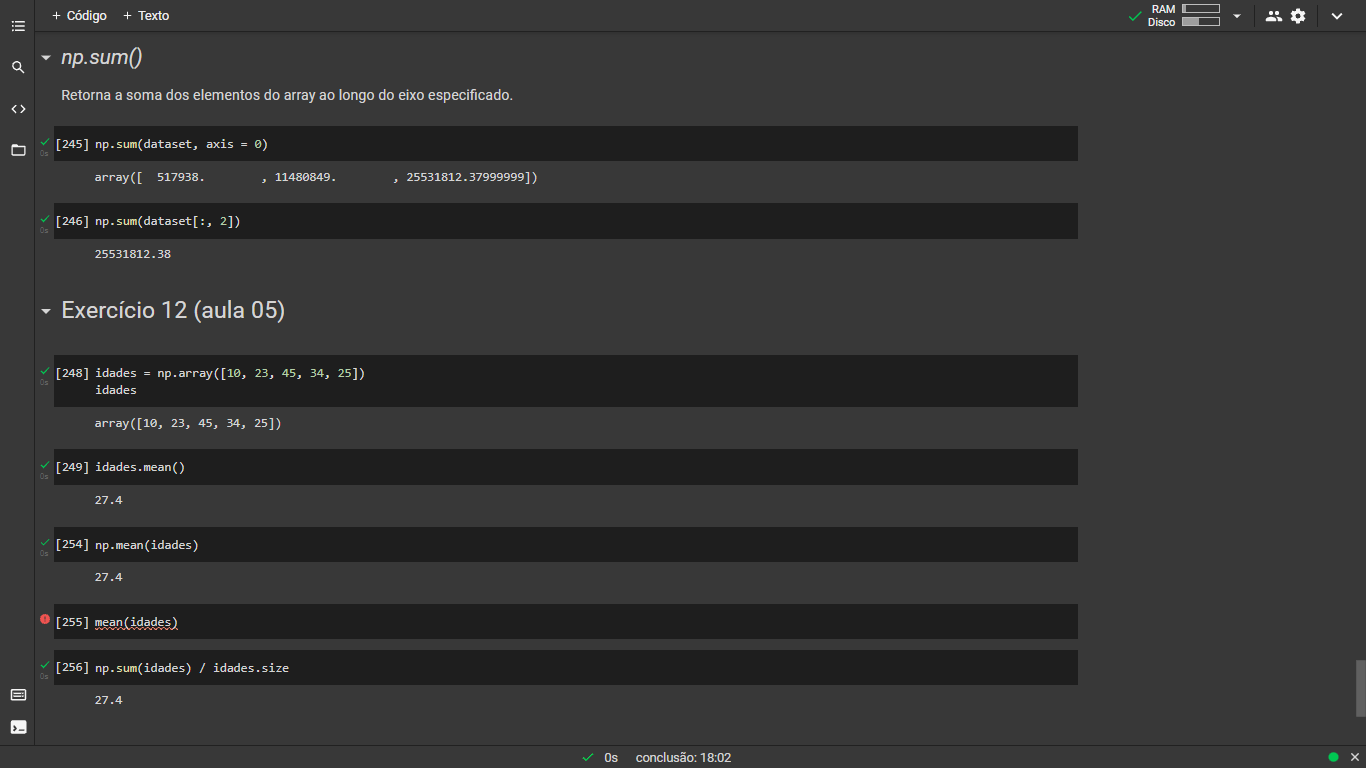Collapse the Exercício 12 (aula 05) section

pyautogui.click(x=46, y=311)
